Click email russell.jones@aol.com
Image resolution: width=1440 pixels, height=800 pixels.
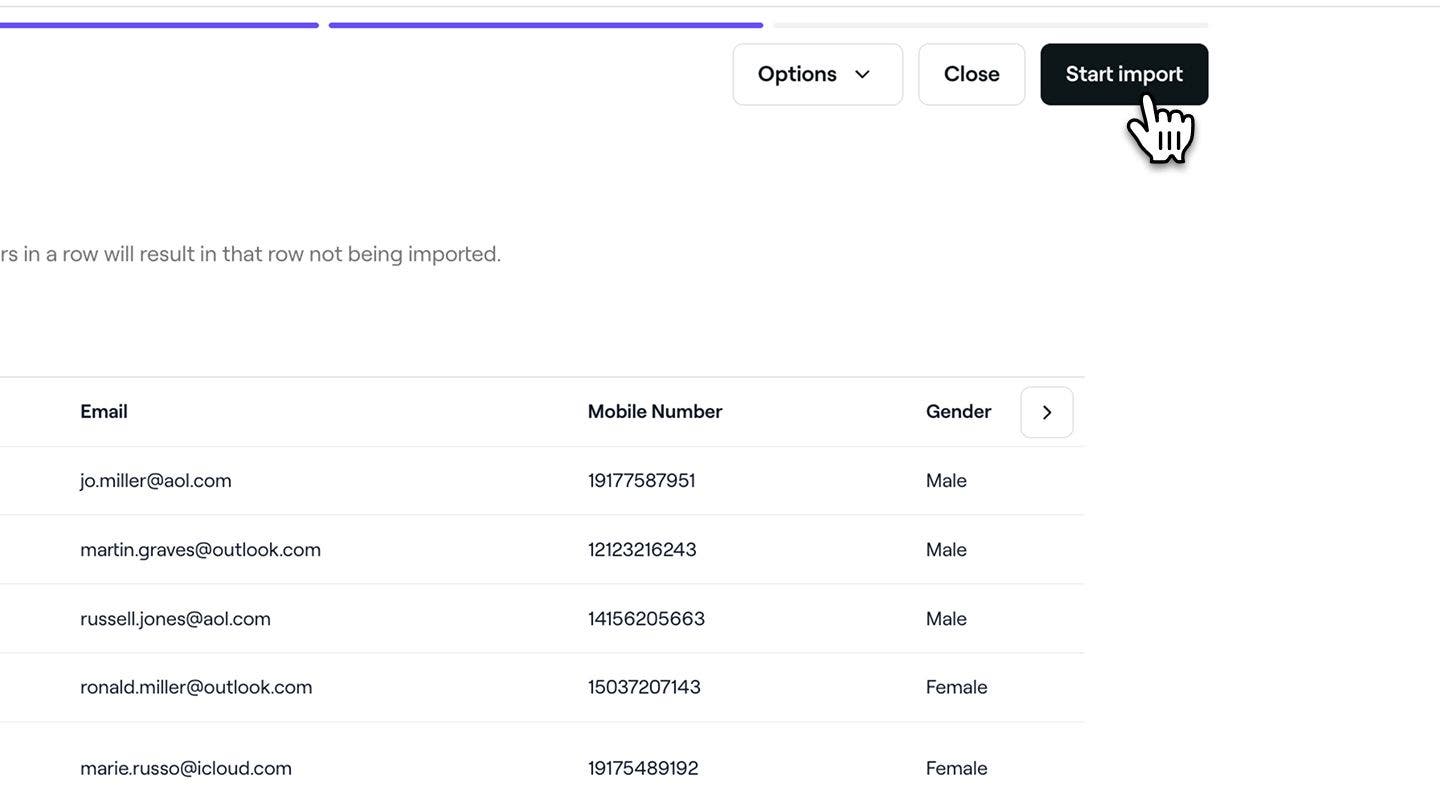coord(175,619)
